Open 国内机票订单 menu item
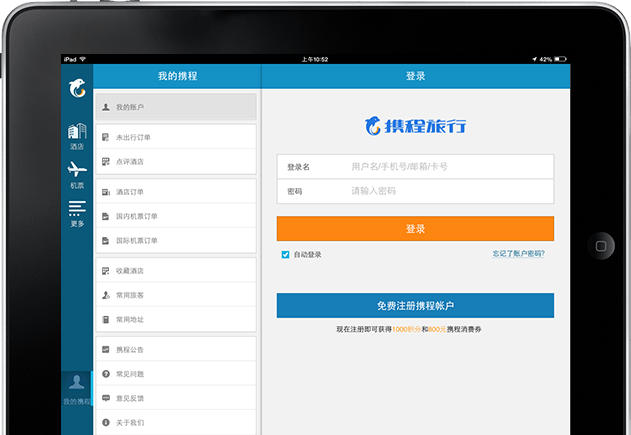 tap(176, 216)
